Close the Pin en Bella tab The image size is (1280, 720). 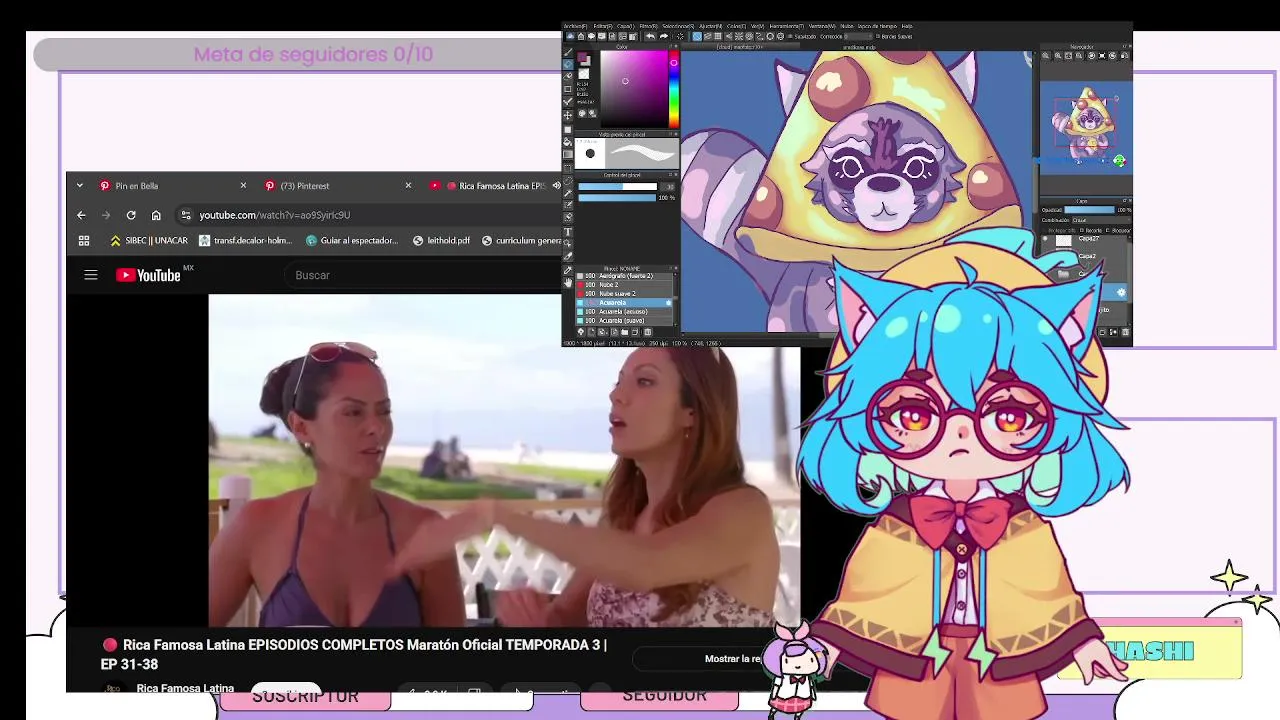(x=243, y=185)
